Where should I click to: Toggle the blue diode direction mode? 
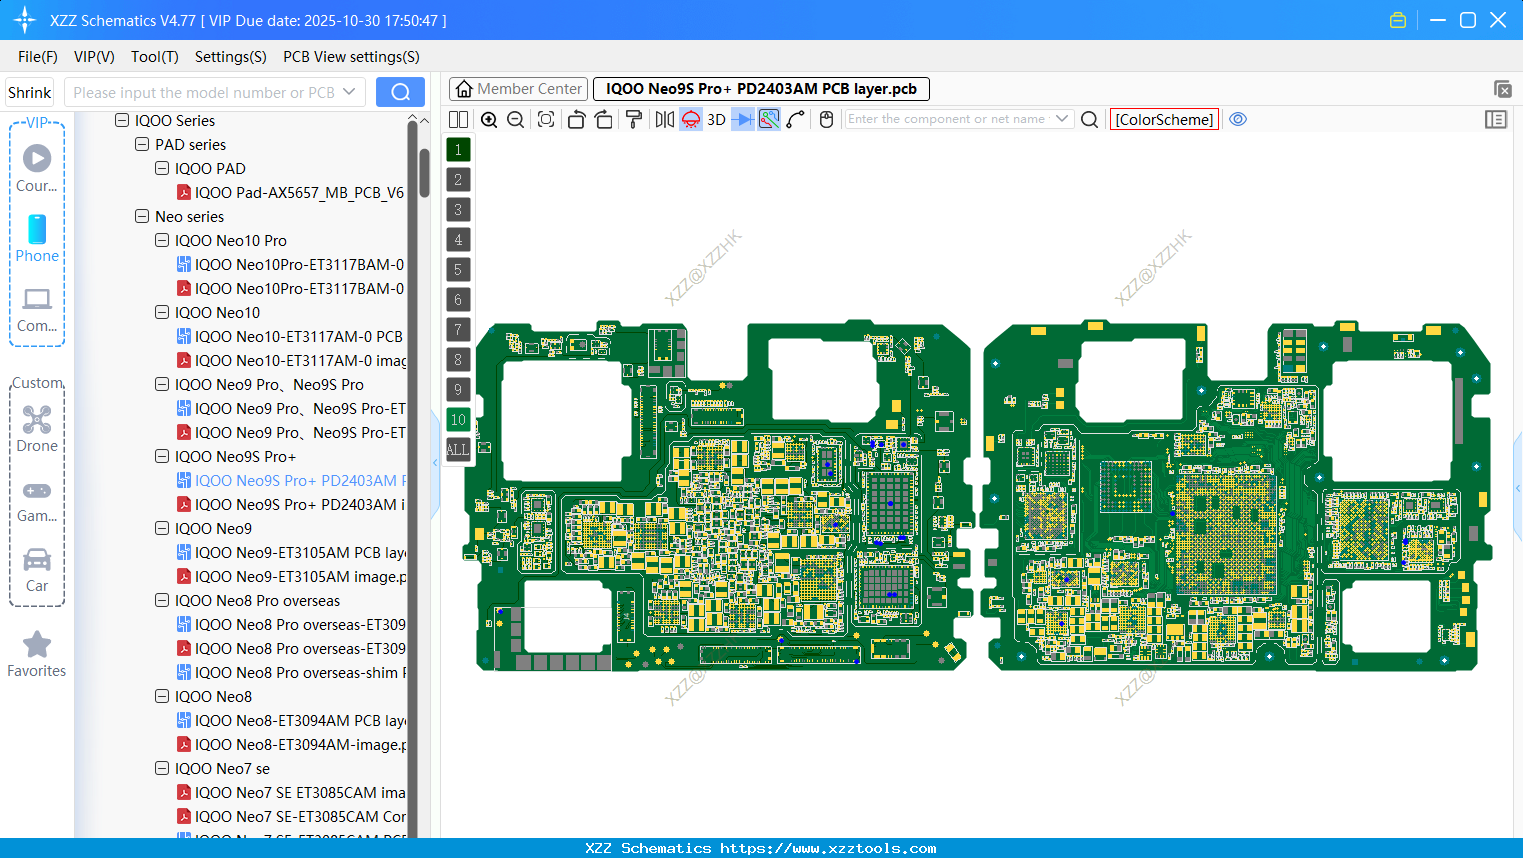tap(741, 119)
